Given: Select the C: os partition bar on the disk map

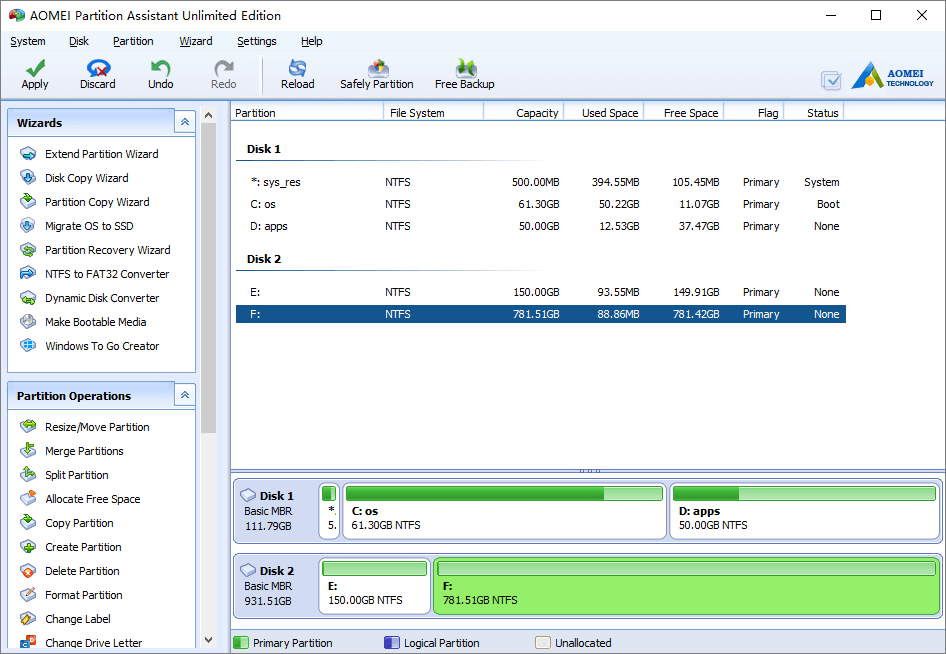Looking at the screenshot, I should [504, 510].
